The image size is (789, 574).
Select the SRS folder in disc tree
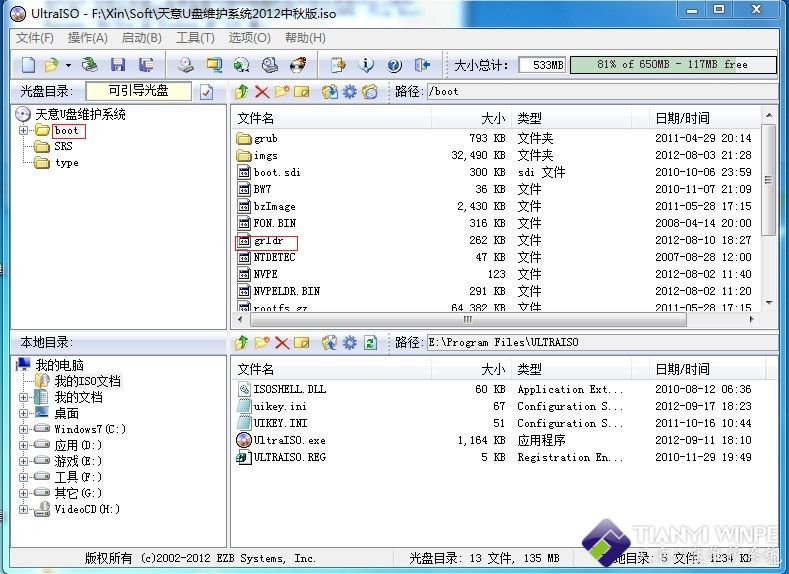pos(63,146)
